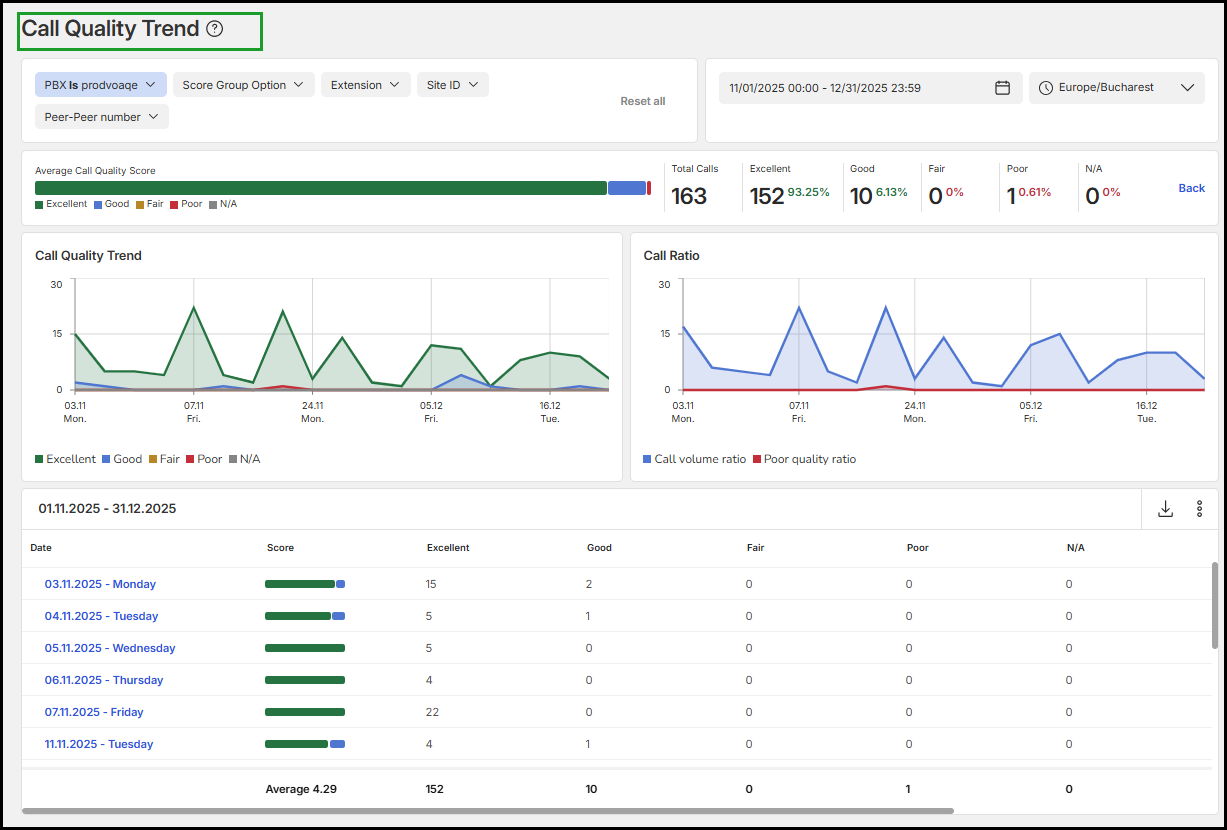1227x830 pixels.
Task: Open the calendar icon in date range field
Action: 1002,88
